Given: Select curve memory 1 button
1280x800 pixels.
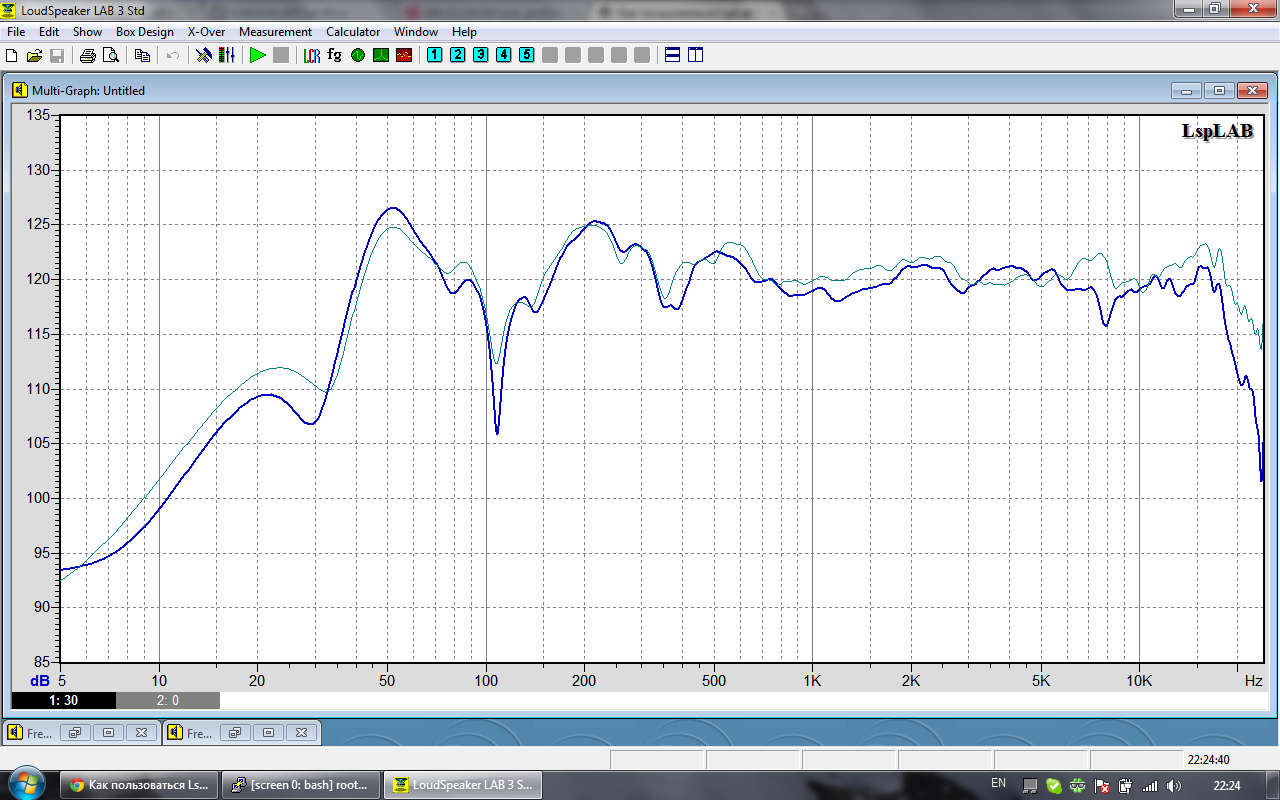Looking at the screenshot, I should tap(434, 55).
